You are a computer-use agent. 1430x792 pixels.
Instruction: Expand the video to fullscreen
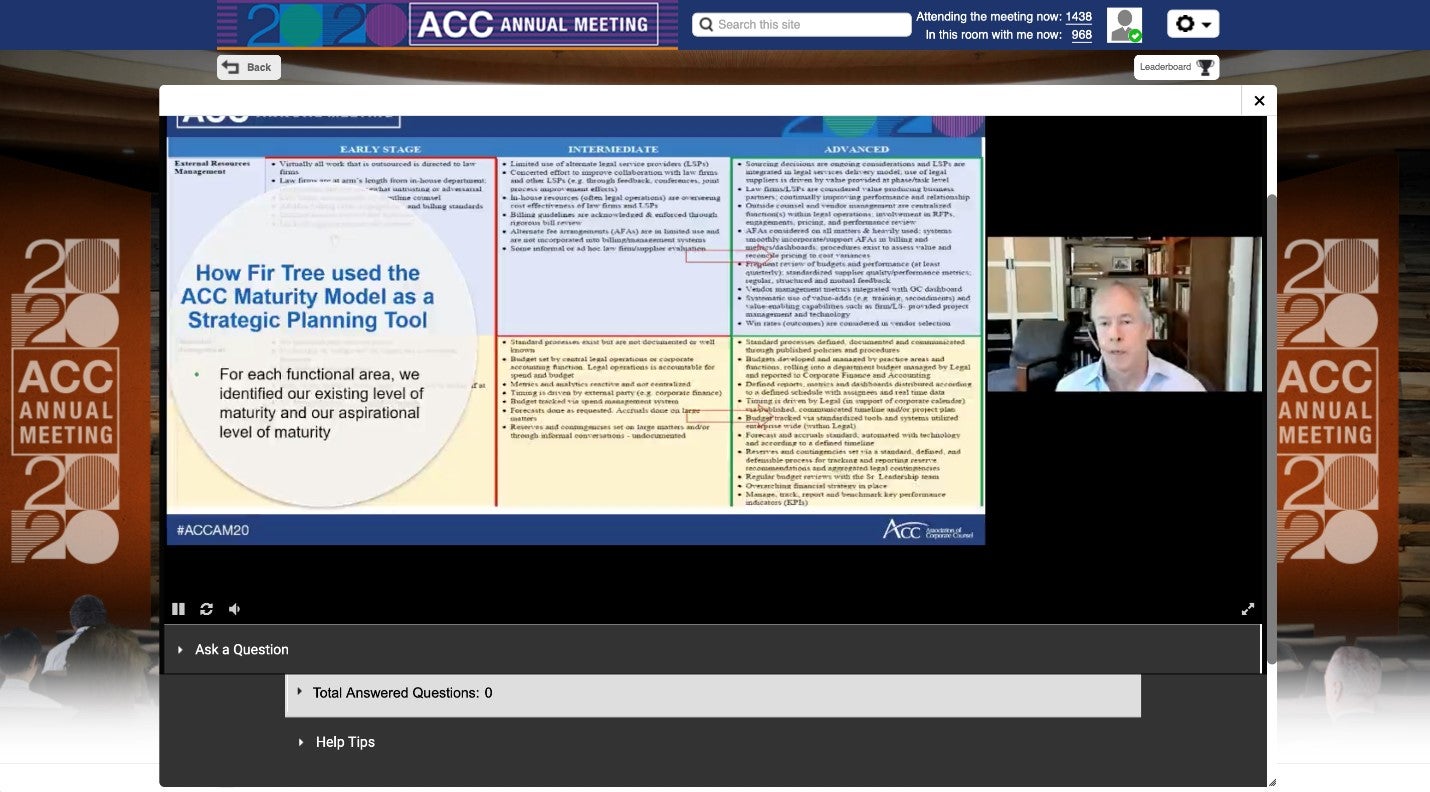[x=1248, y=609]
